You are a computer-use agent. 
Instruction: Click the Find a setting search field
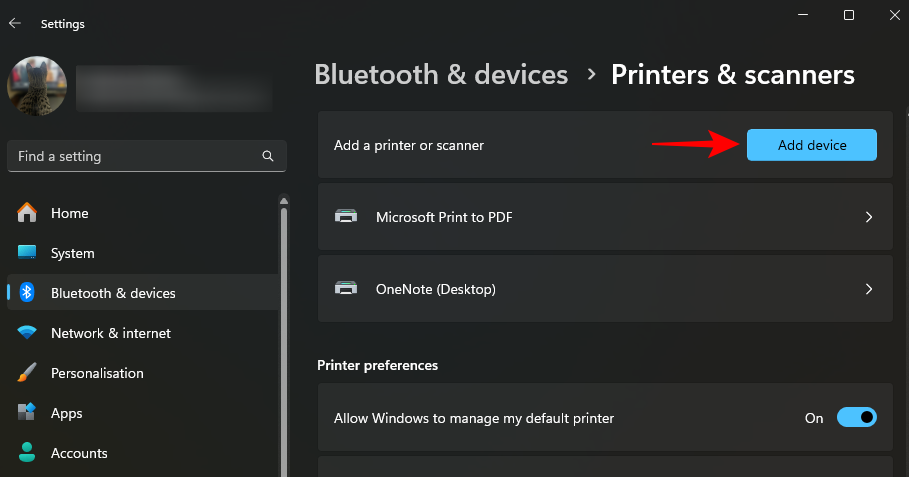pyautogui.click(x=135, y=156)
